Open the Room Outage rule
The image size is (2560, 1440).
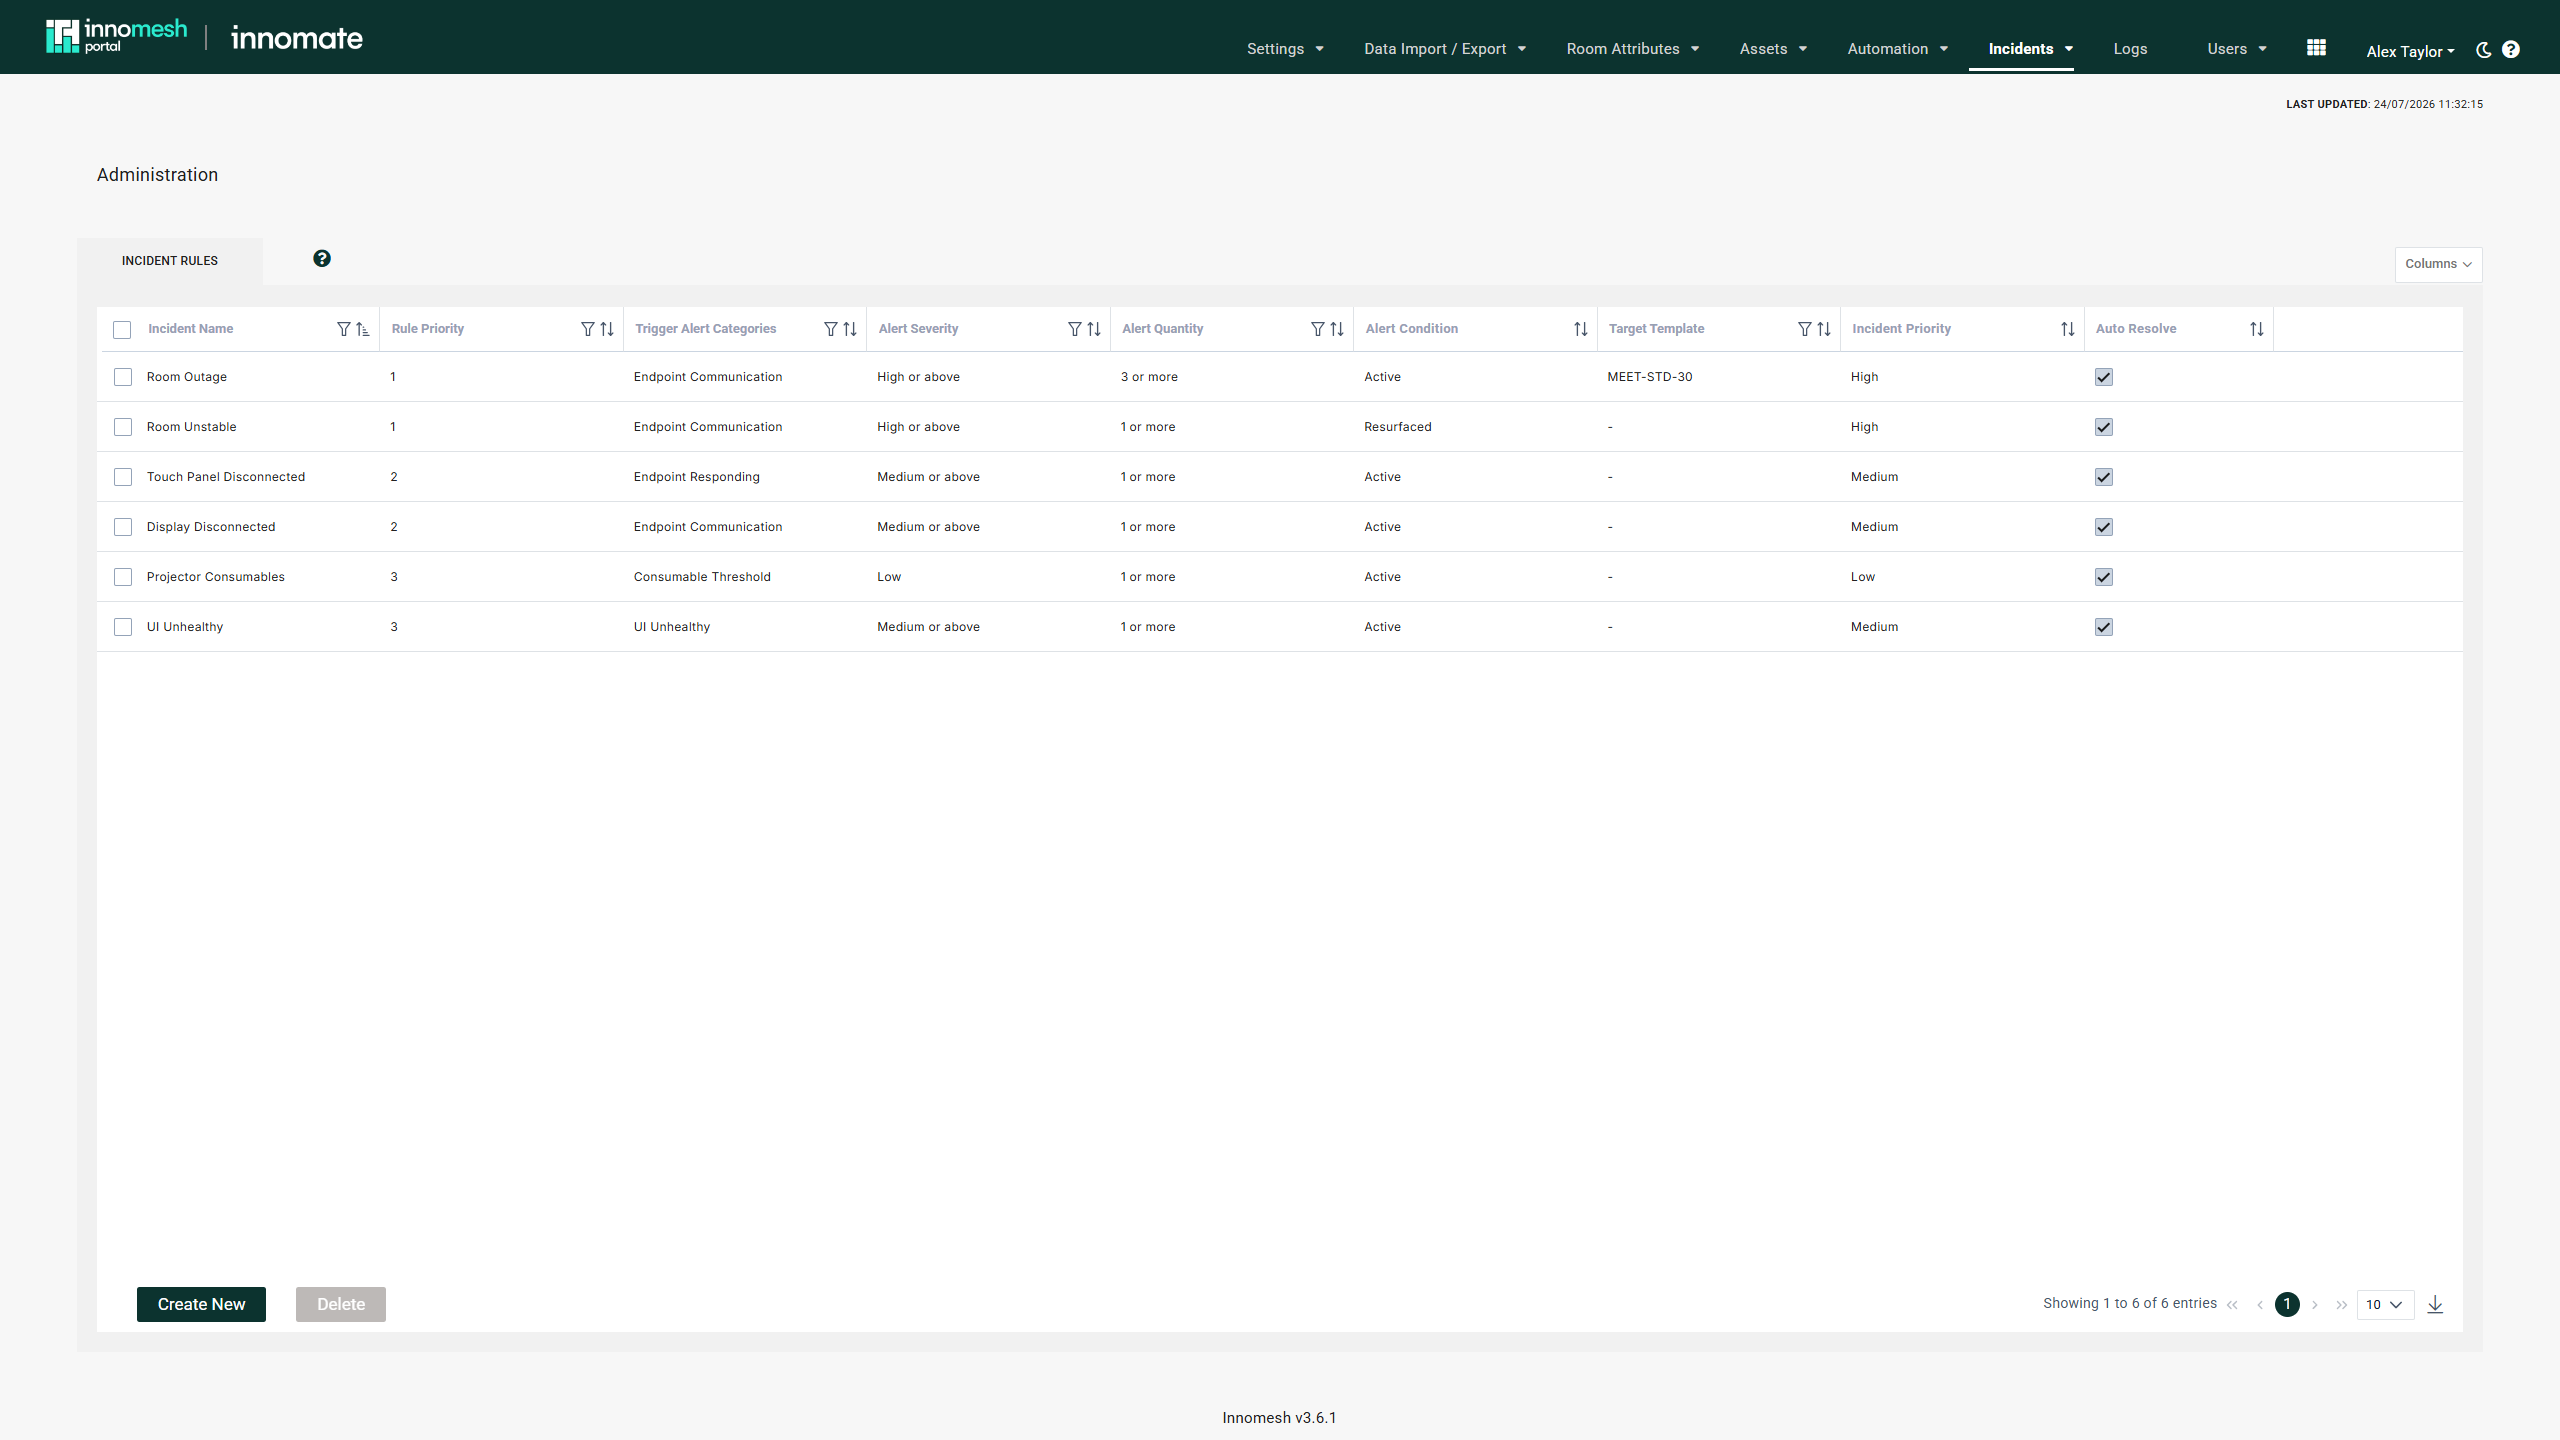[x=187, y=377]
